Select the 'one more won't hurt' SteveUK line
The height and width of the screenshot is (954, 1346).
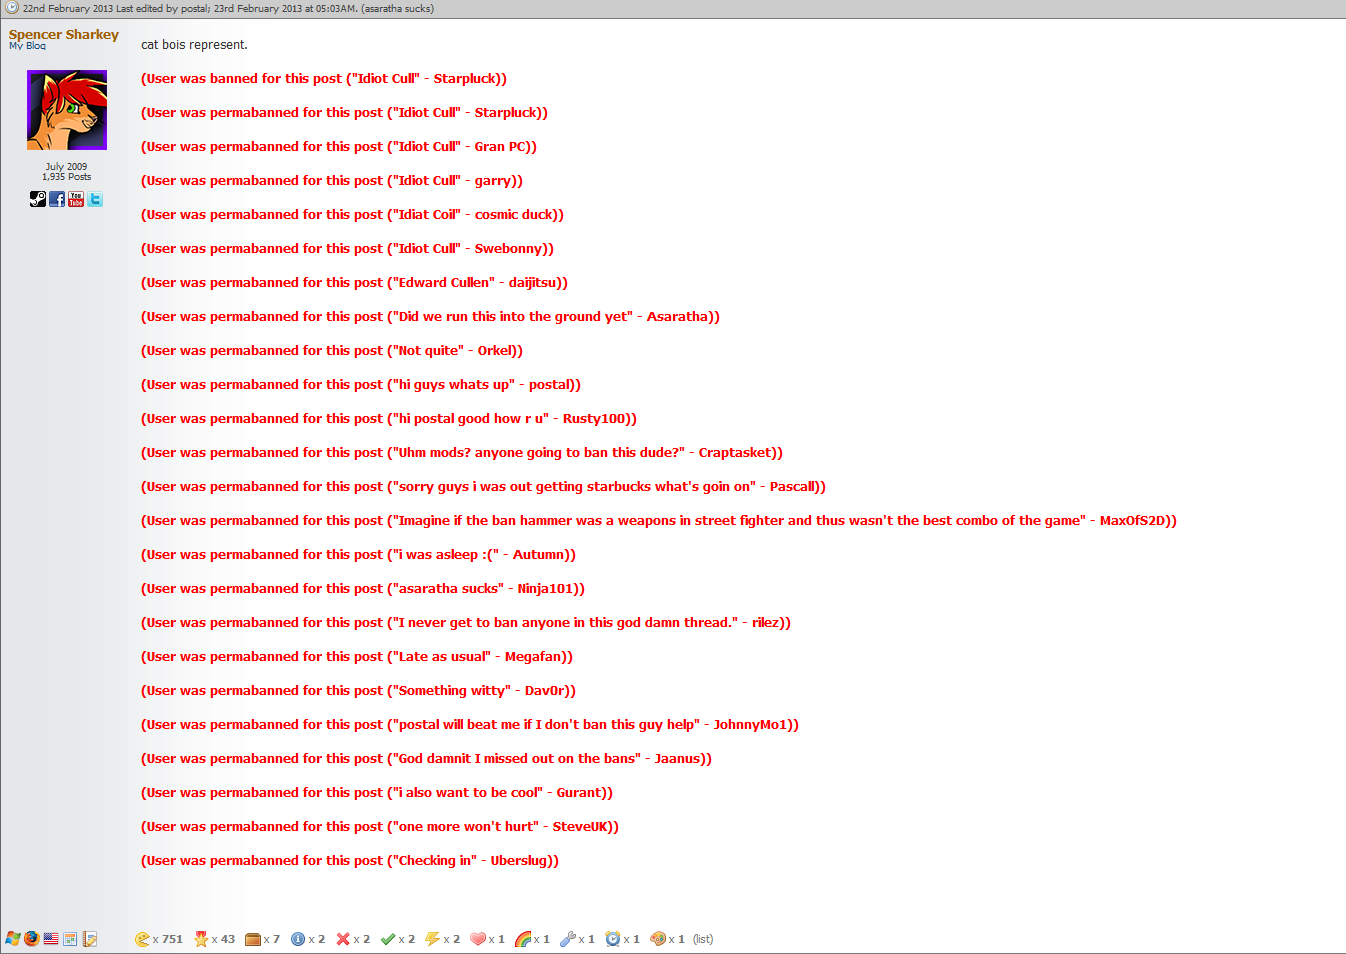(x=380, y=827)
